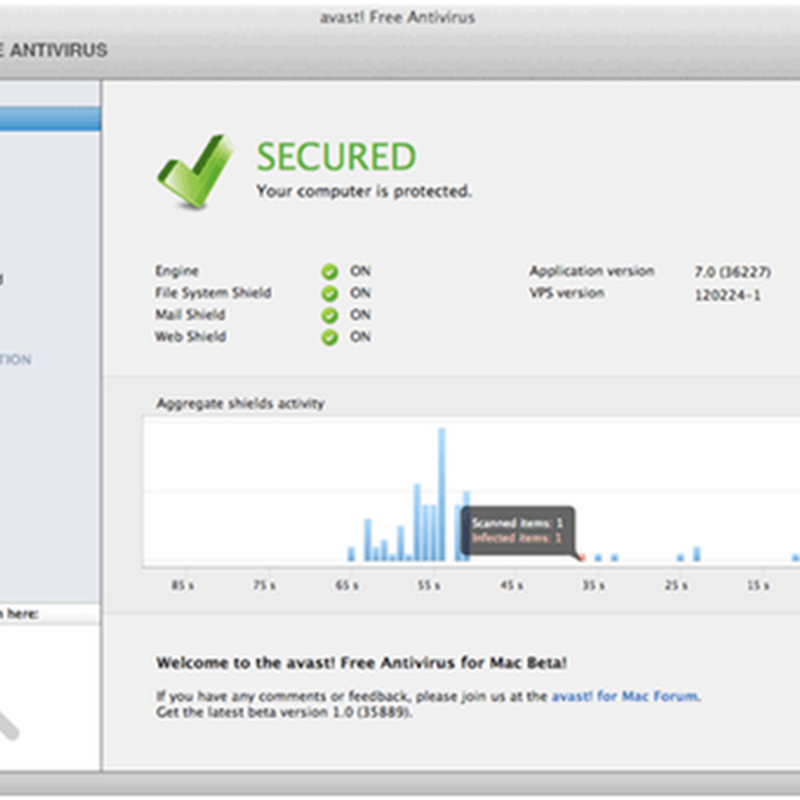Click the SECURED status heading
Image resolution: width=800 pixels, height=800 pixels.
click(x=336, y=157)
